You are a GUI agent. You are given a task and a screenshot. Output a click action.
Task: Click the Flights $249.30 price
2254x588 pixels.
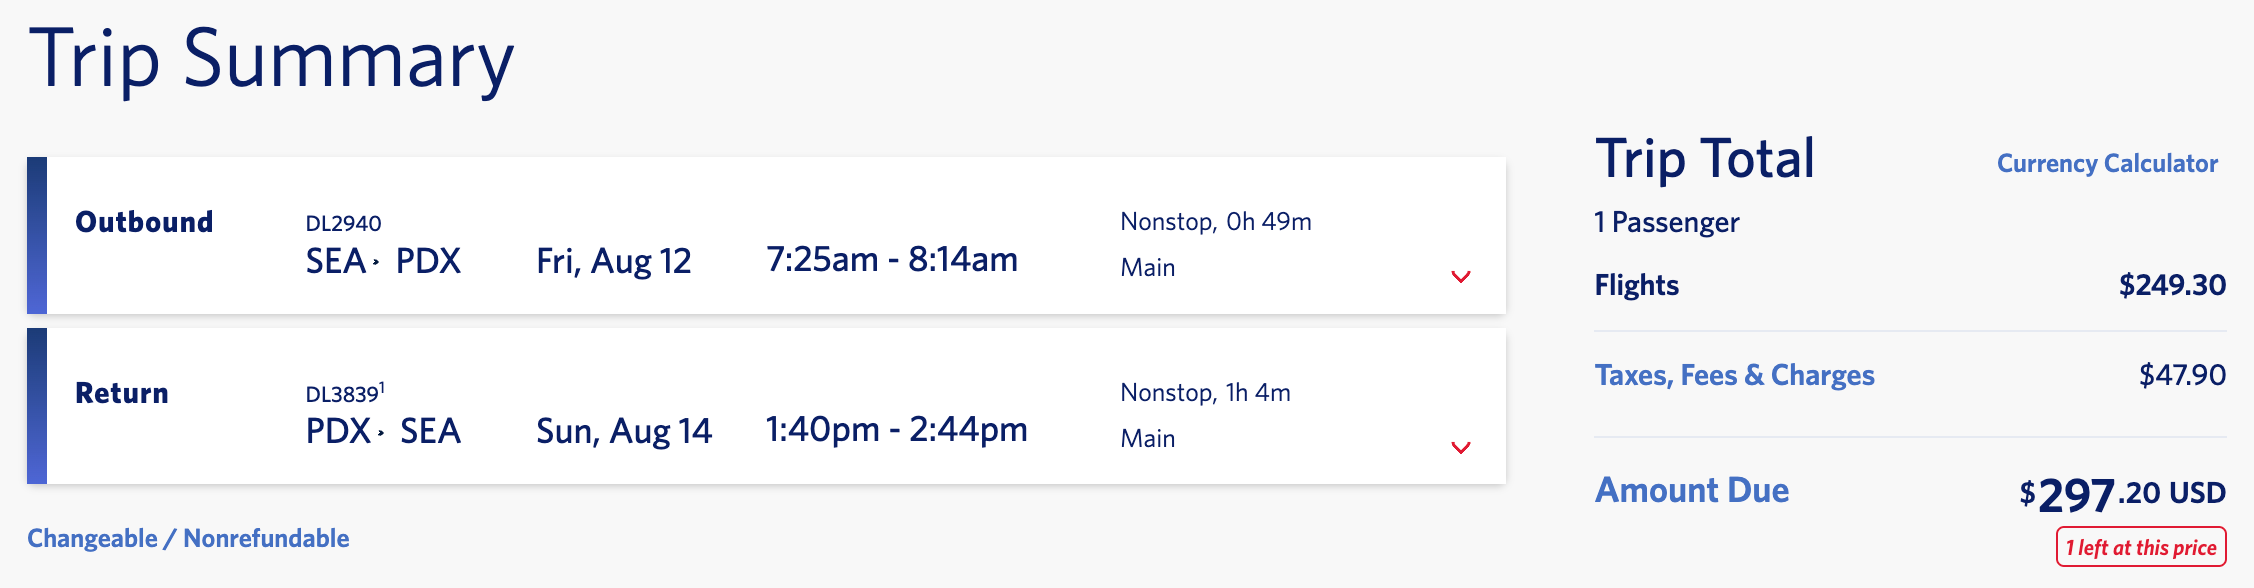(x=2172, y=285)
